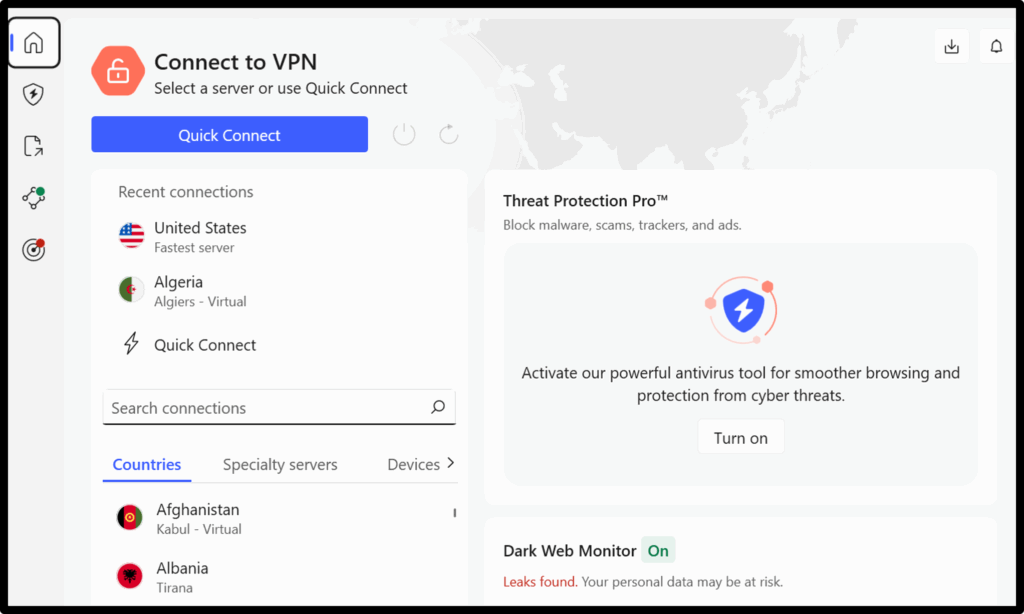This screenshot has height=614, width=1024.
Task: Select the Countries tab
Action: tap(146, 464)
